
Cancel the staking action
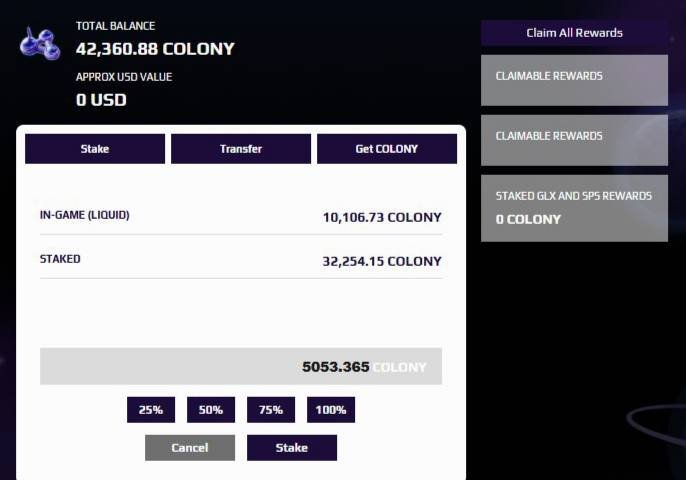(190, 448)
